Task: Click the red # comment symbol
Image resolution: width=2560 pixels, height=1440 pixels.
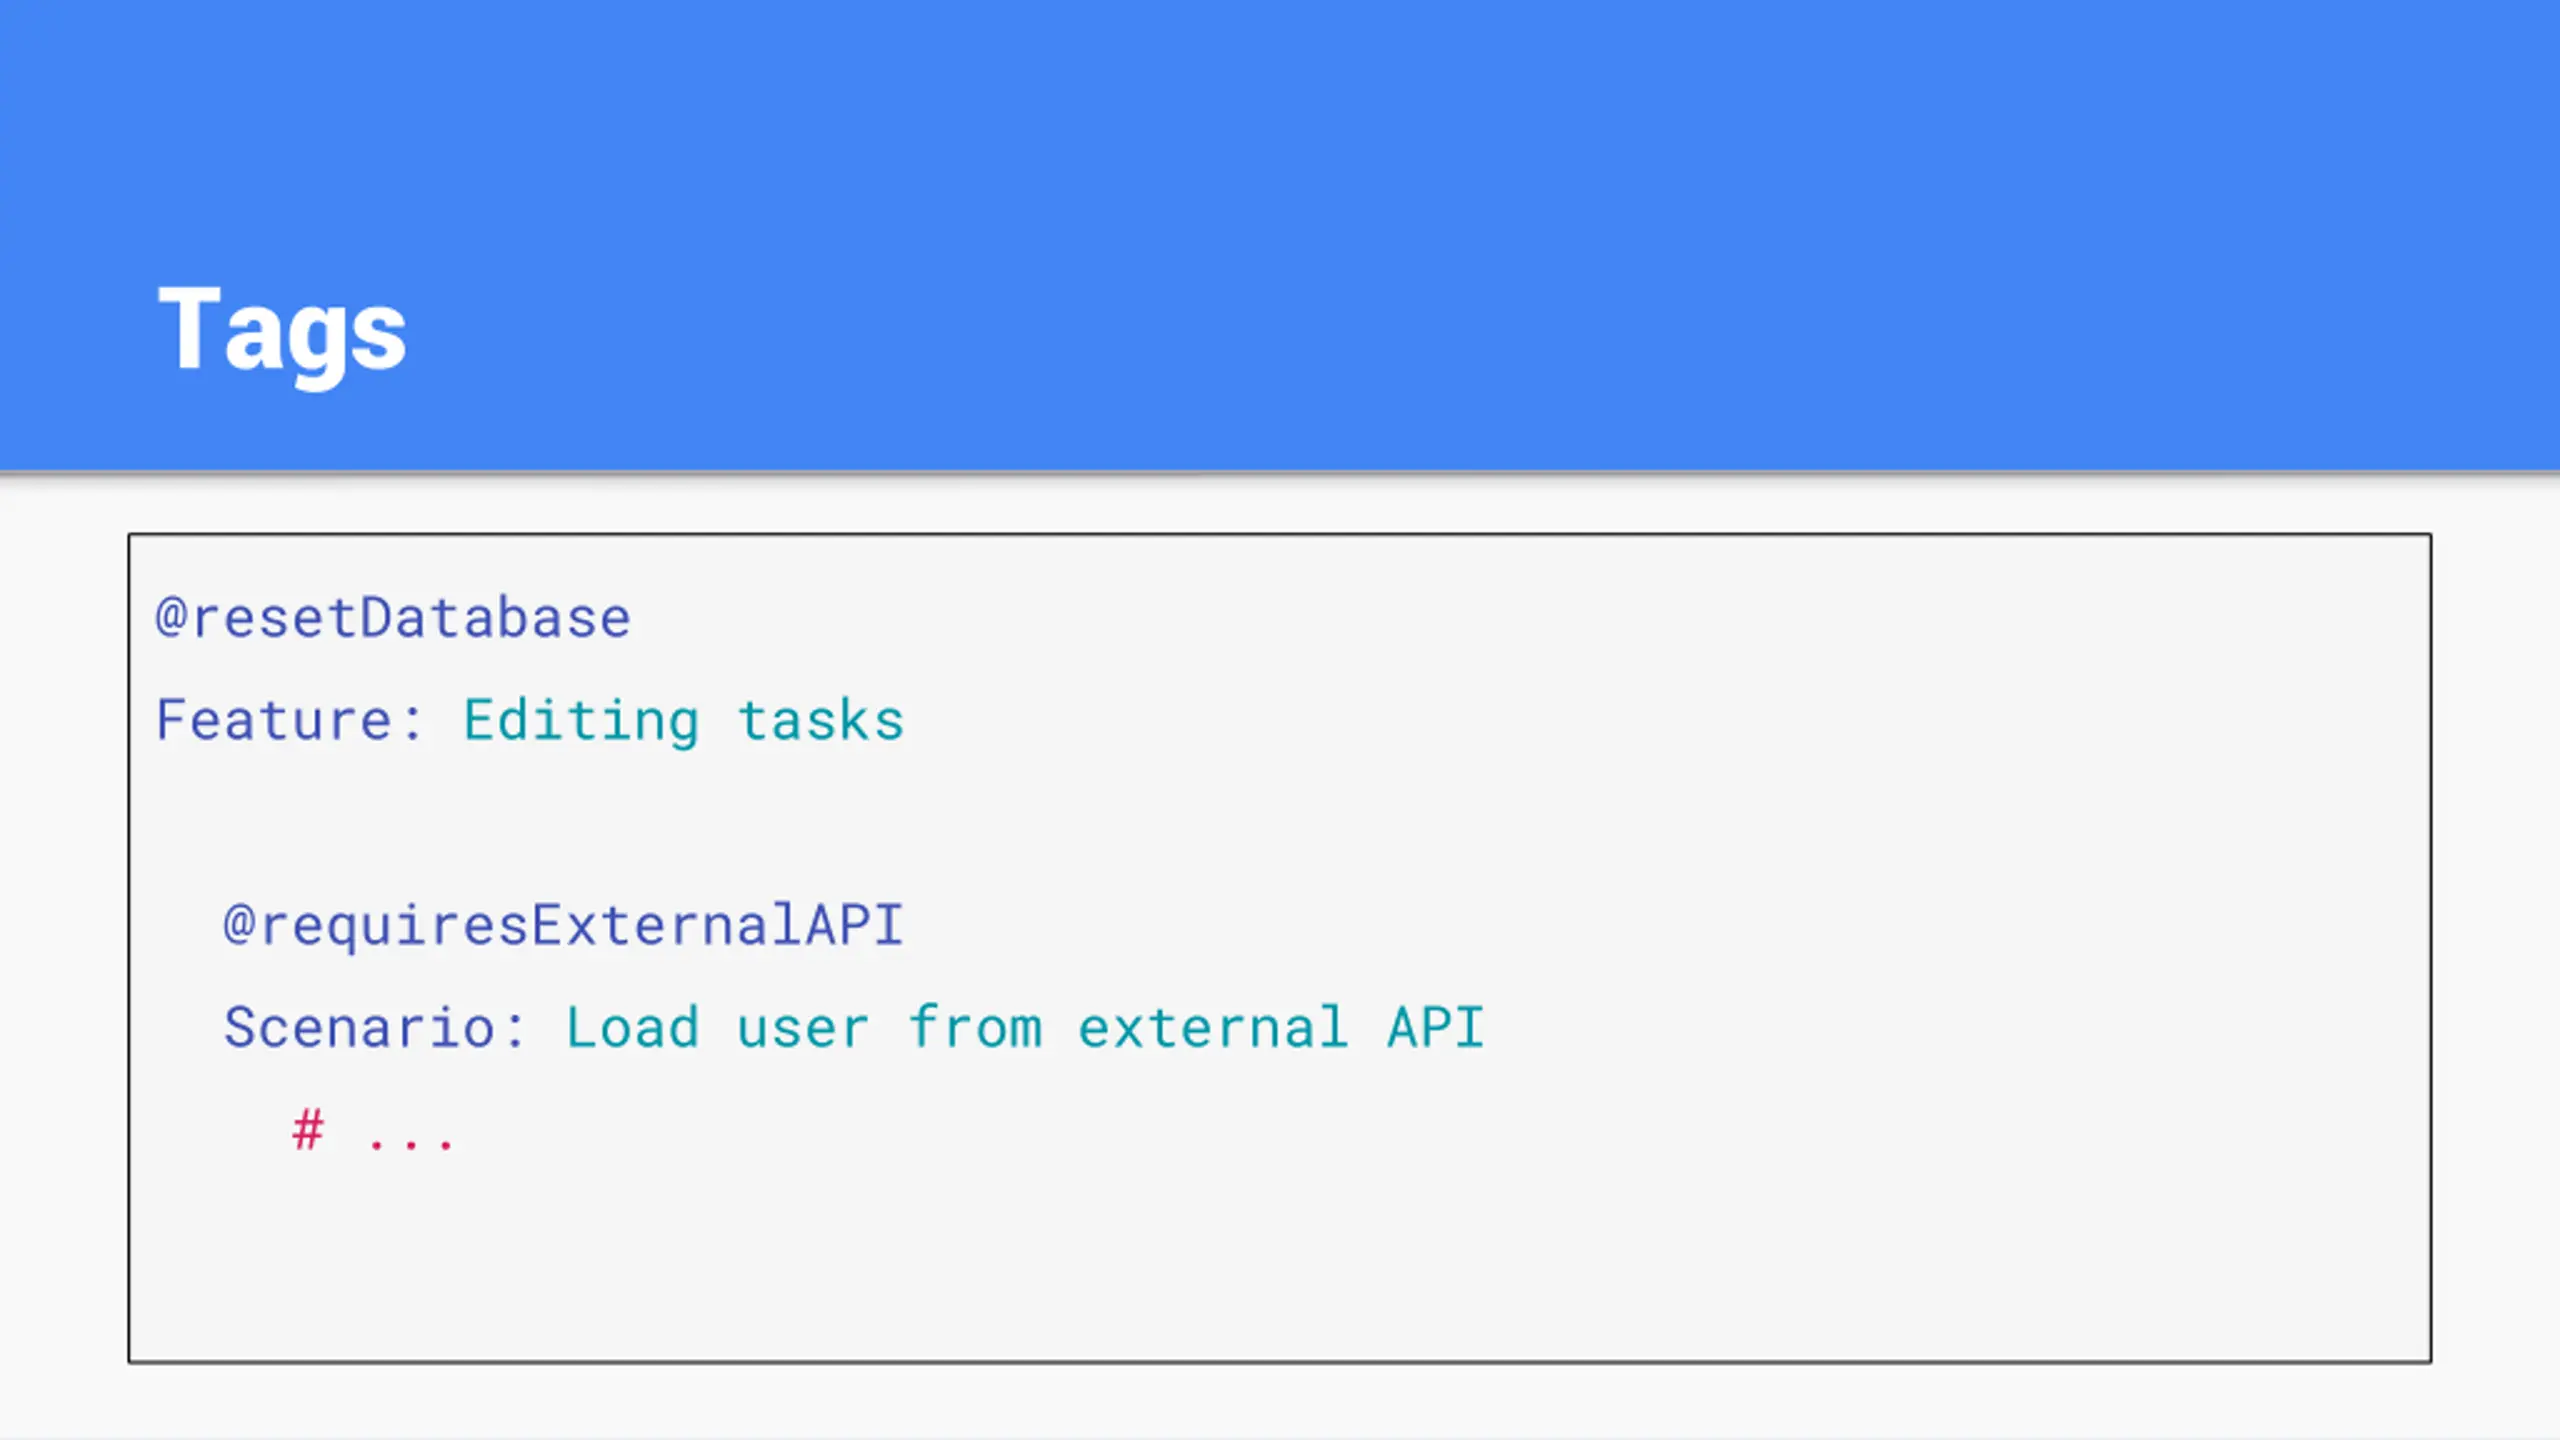Action: pyautogui.click(x=308, y=1131)
